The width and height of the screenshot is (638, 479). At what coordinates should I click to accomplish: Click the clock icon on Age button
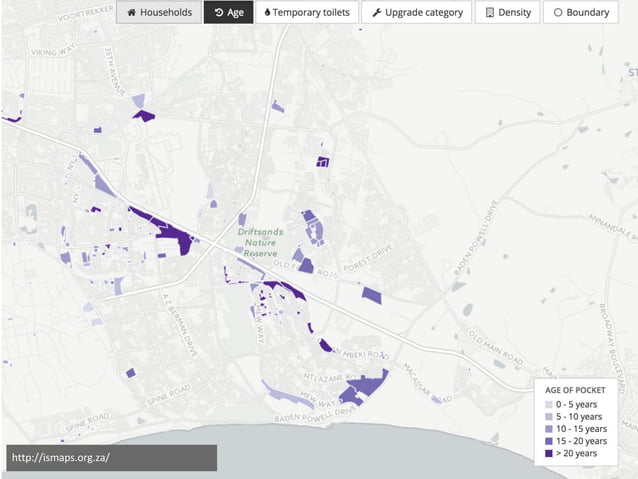[x=218, y=13]
